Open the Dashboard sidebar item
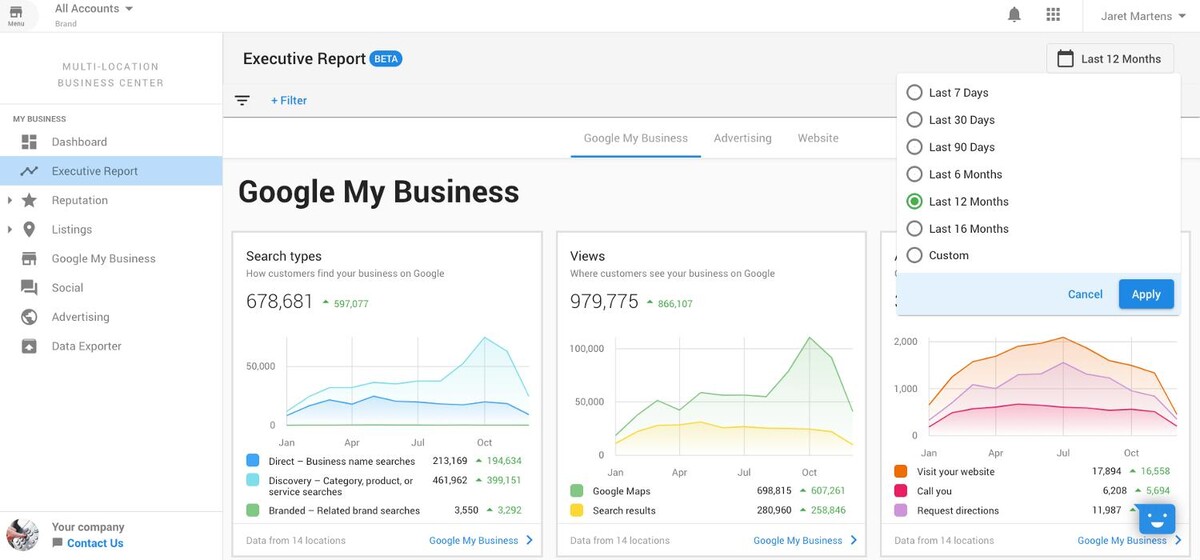Viewport: 1200px width, 560px height. pos(79,142)
